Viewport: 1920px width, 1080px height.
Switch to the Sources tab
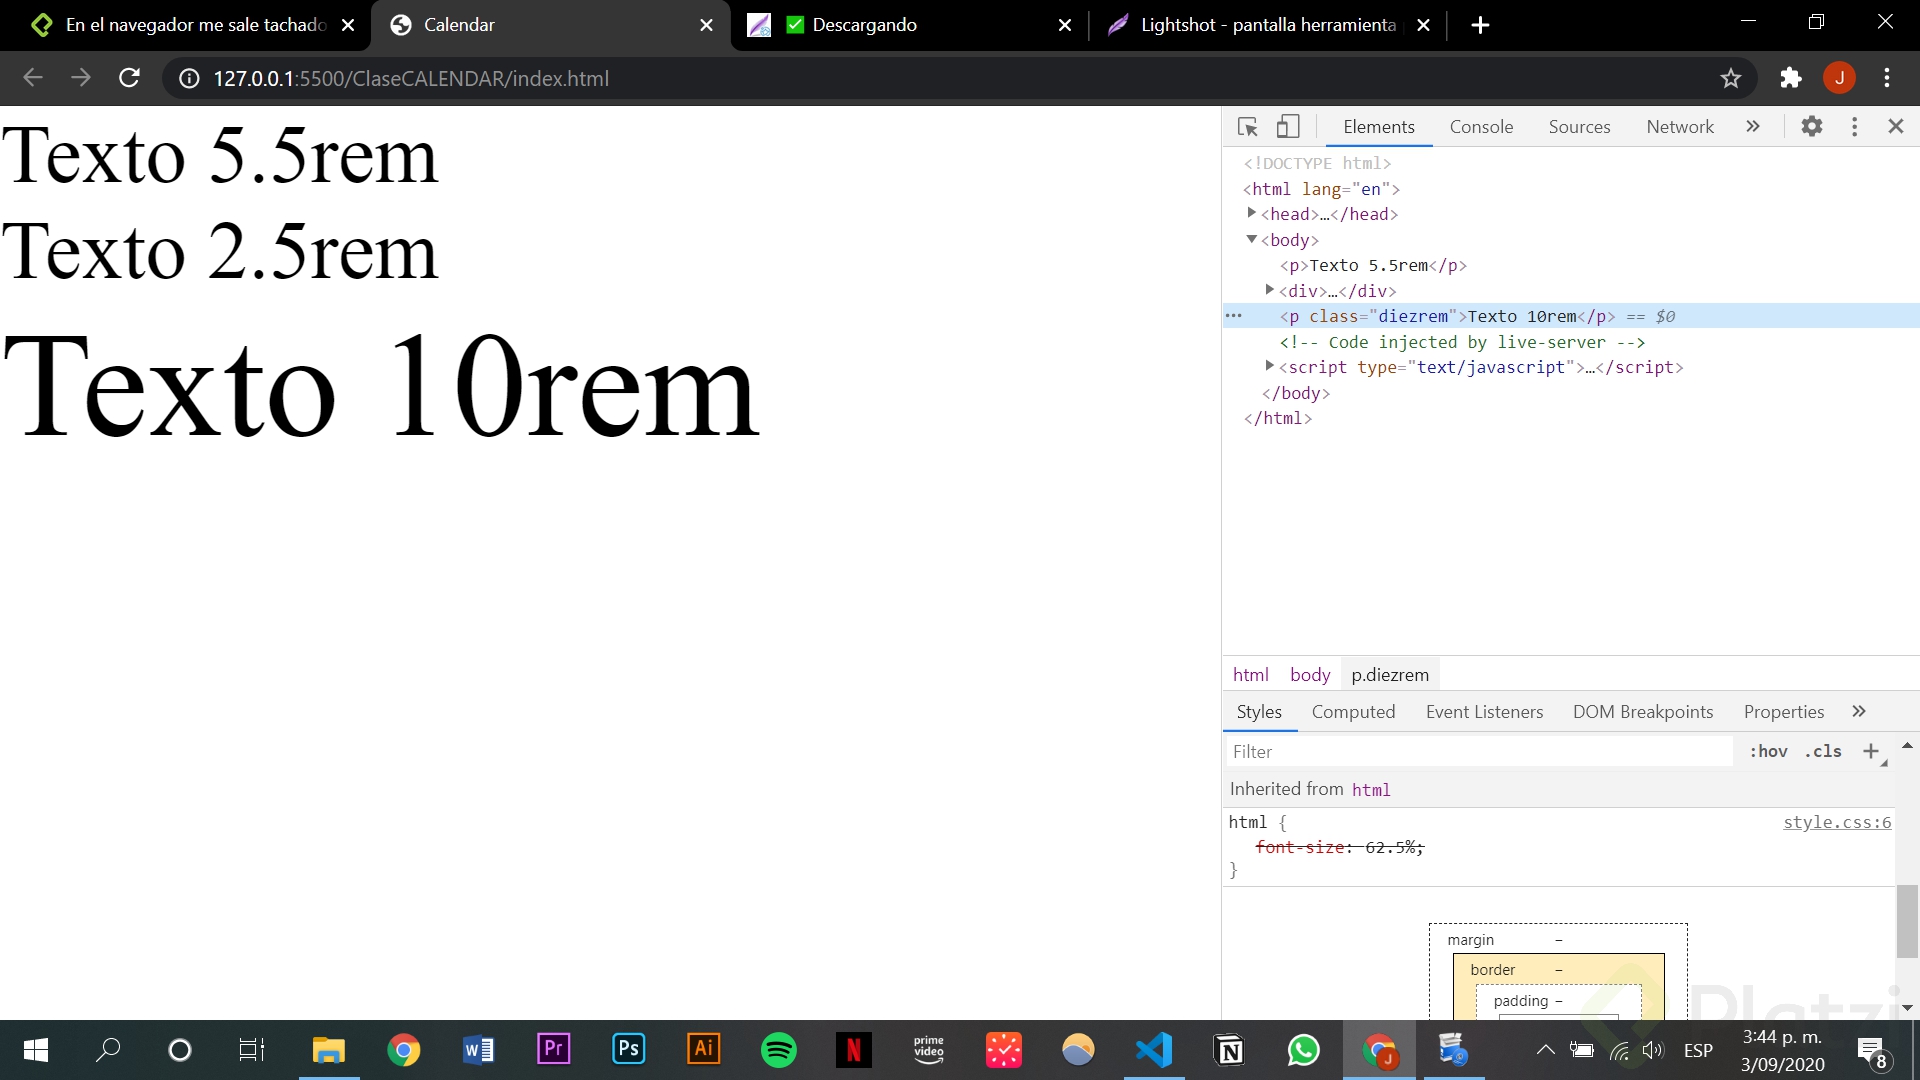point(1579,127)
